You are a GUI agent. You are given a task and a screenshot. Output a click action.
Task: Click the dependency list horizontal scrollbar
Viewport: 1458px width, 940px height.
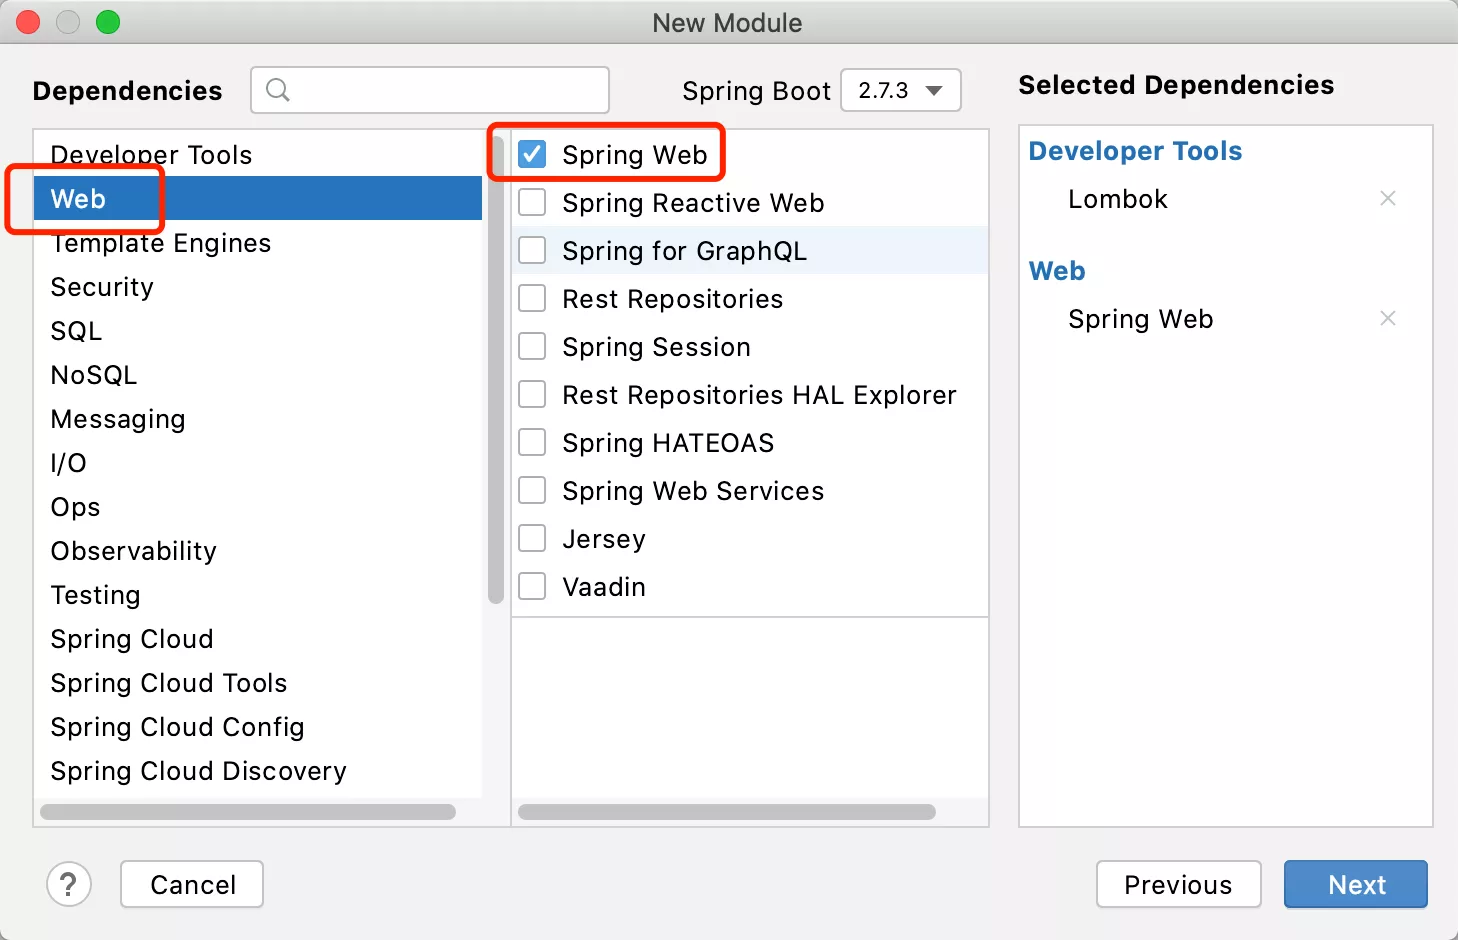point(727,812)
